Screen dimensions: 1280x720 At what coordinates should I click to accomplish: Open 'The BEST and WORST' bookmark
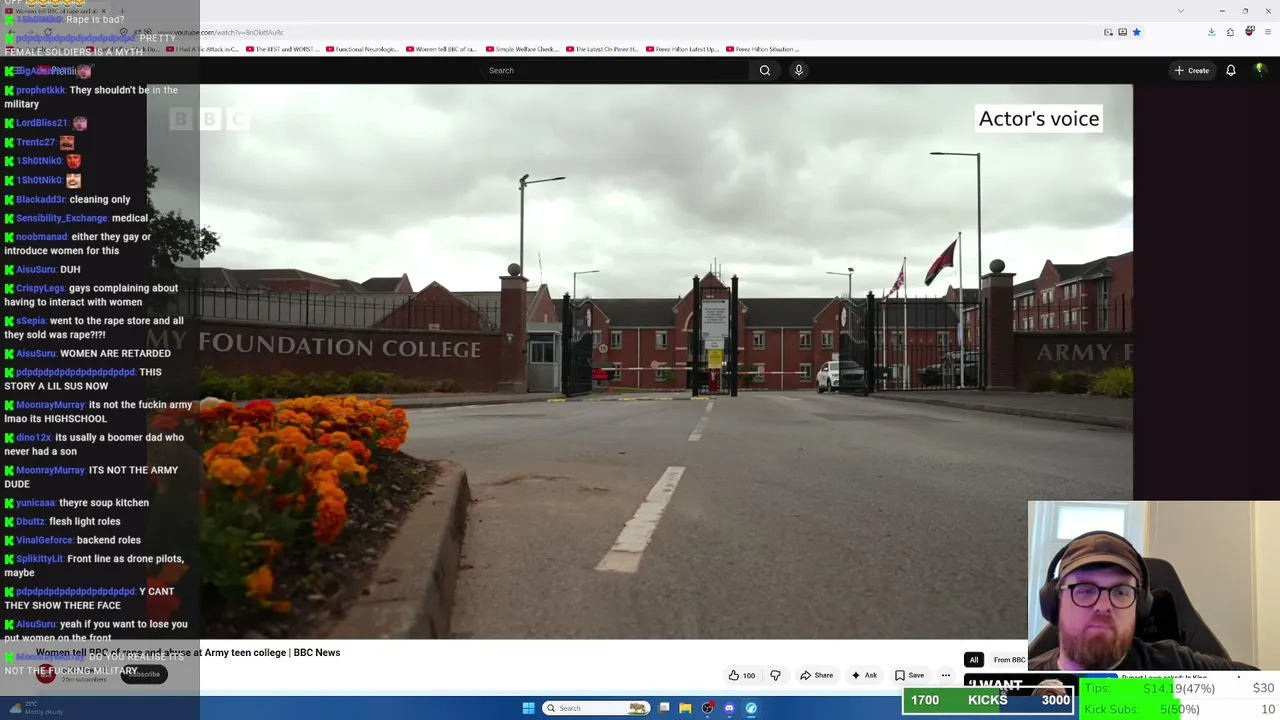click(x=283, y=49)
